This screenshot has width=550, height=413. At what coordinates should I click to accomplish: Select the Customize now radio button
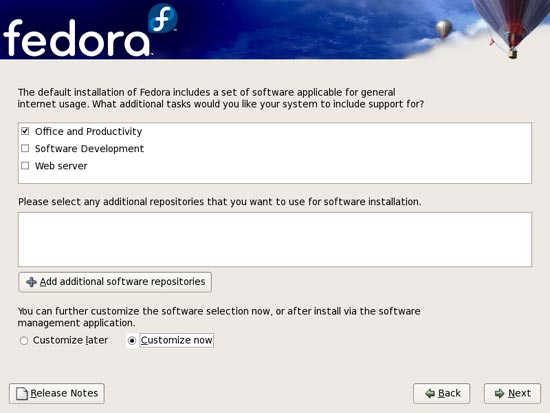tap(132, 340)
